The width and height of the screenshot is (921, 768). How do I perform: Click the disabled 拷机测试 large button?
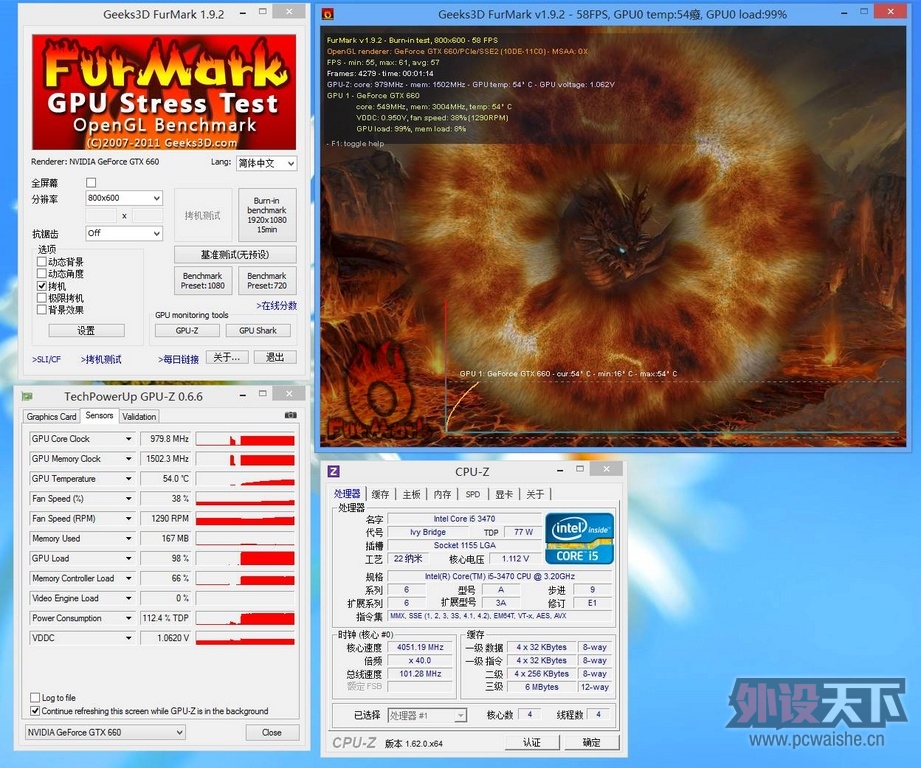coord(203,215)
